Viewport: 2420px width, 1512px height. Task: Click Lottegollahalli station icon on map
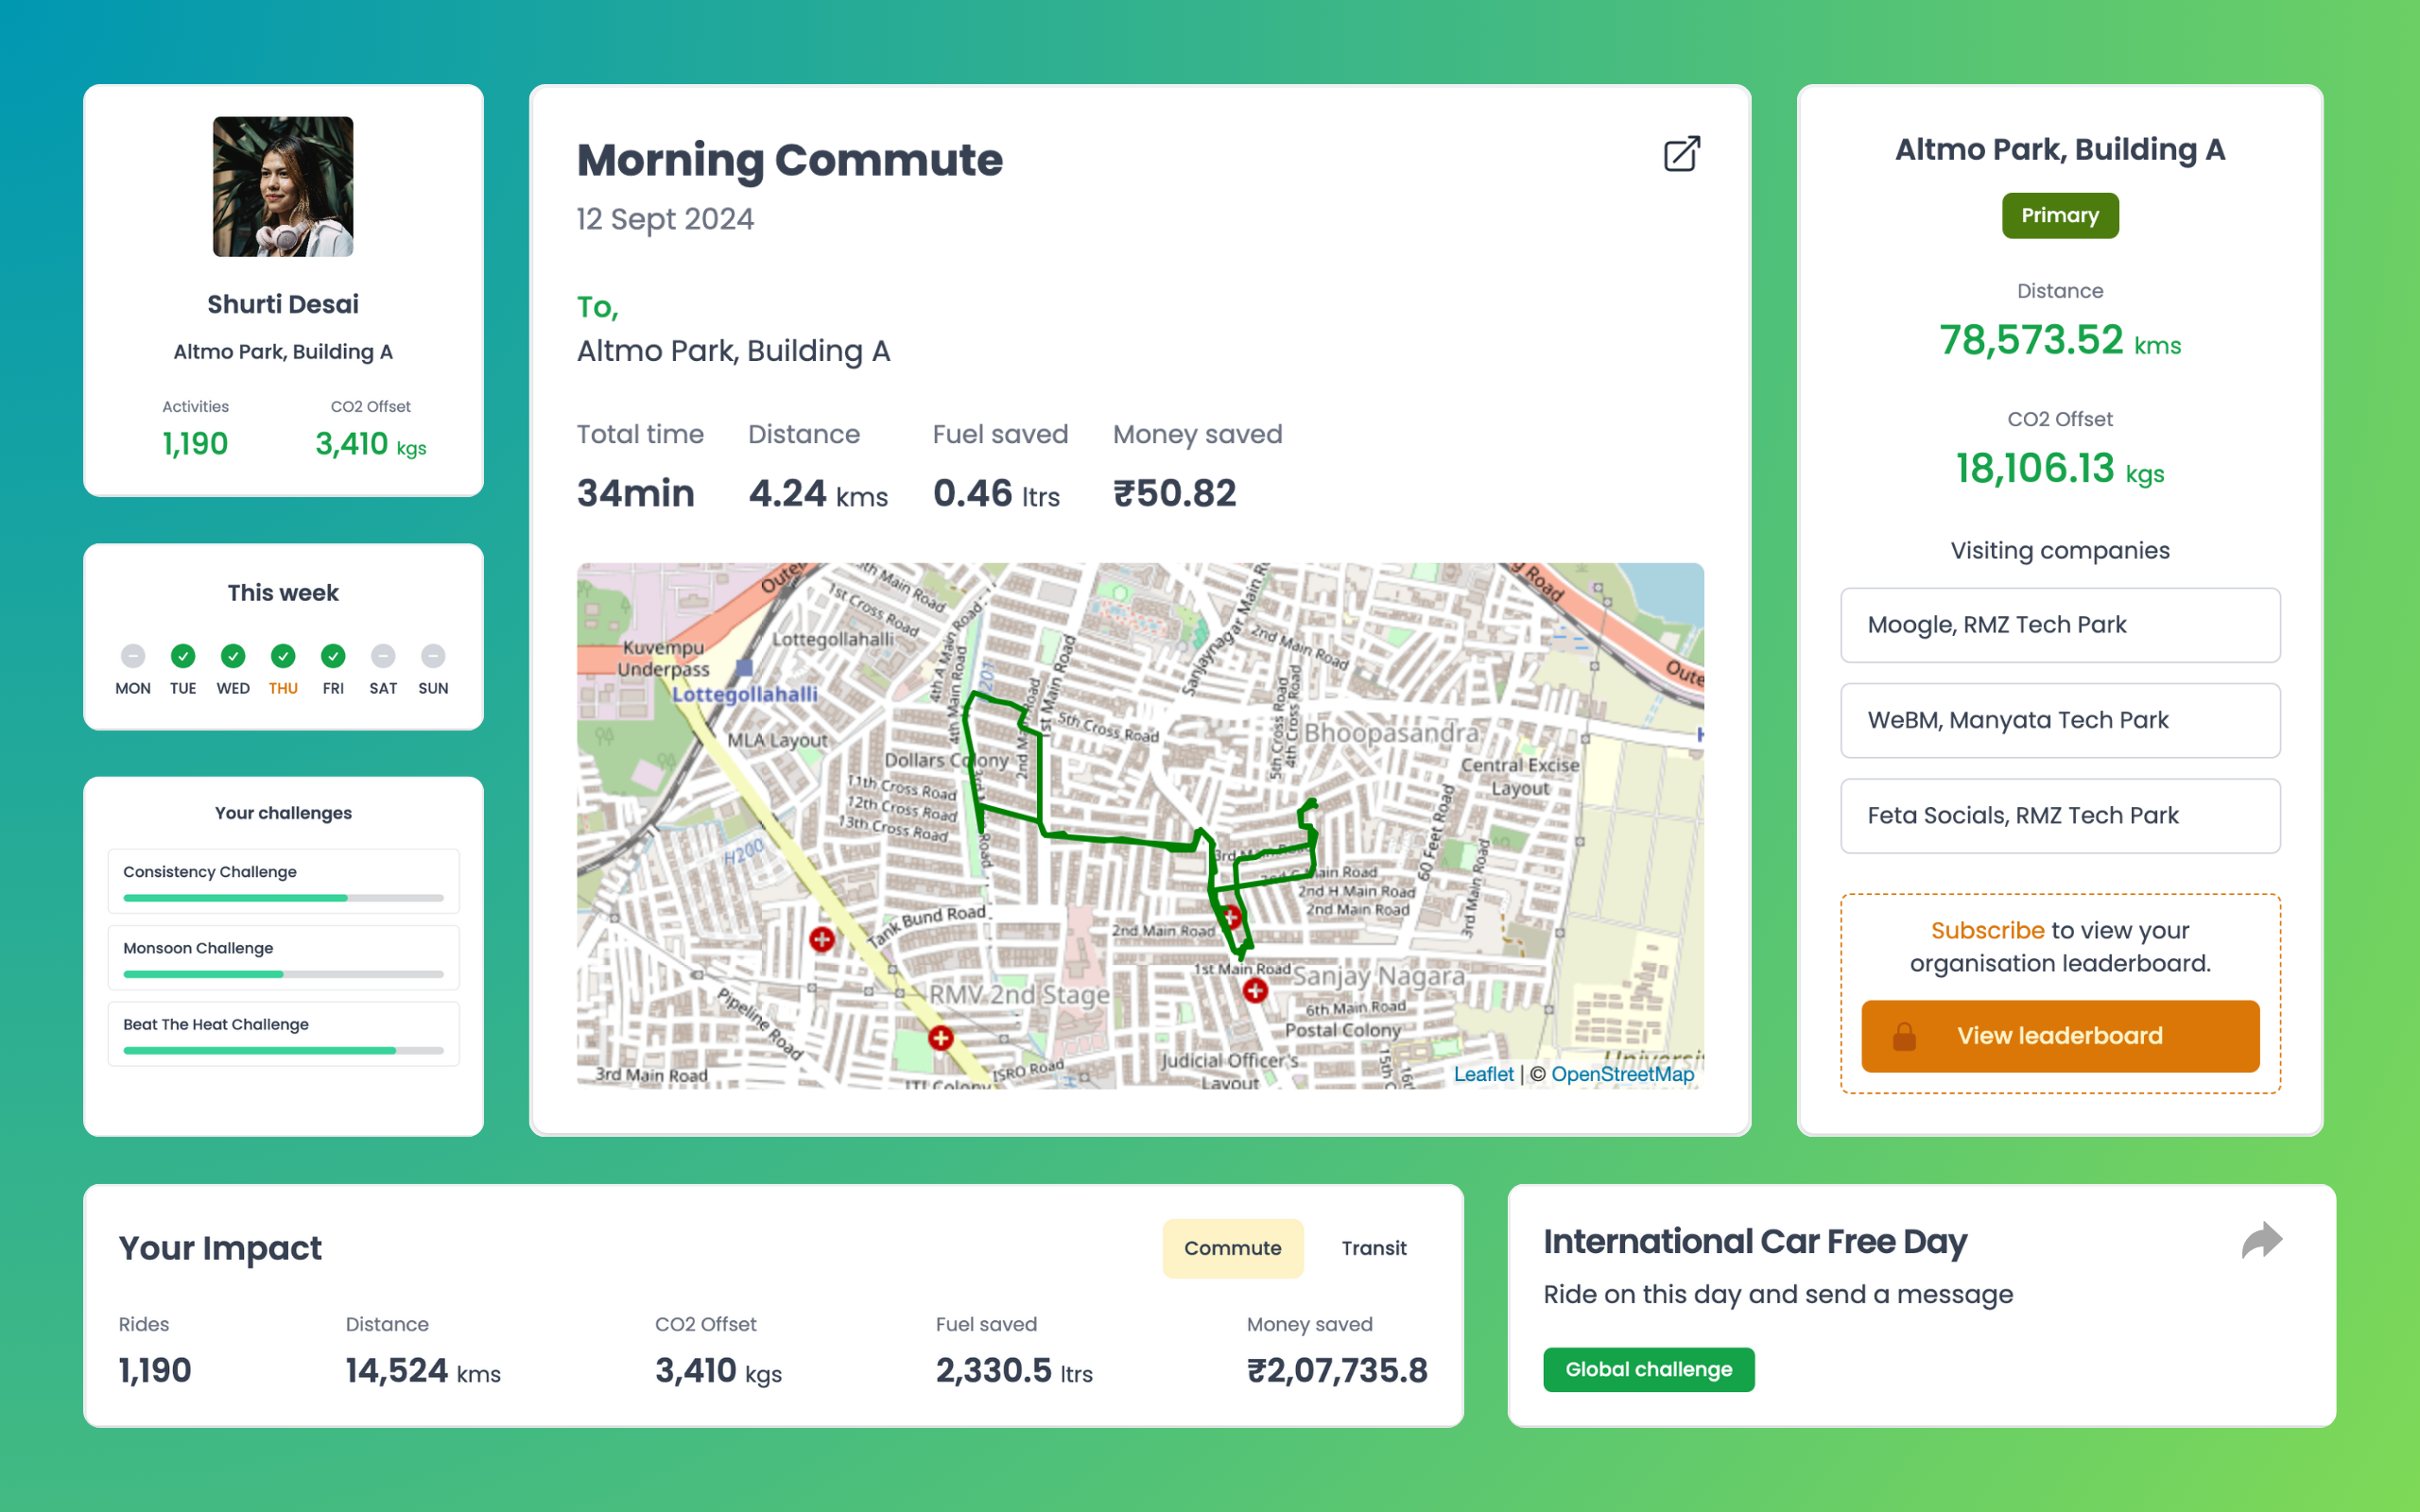click(x=744, y=667)
